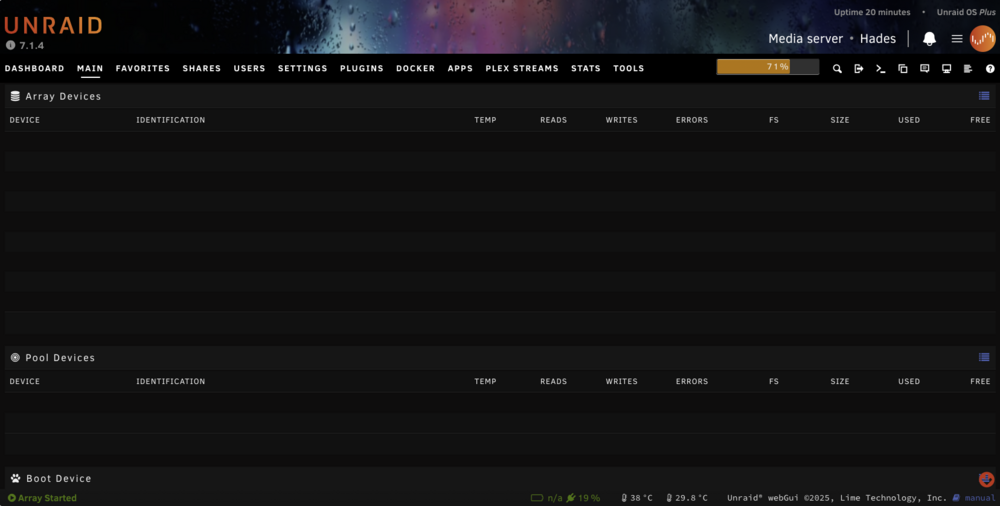Click the green Array Started status icon
The height and width of the screenshot is (506, 1000).
(11, 498)
